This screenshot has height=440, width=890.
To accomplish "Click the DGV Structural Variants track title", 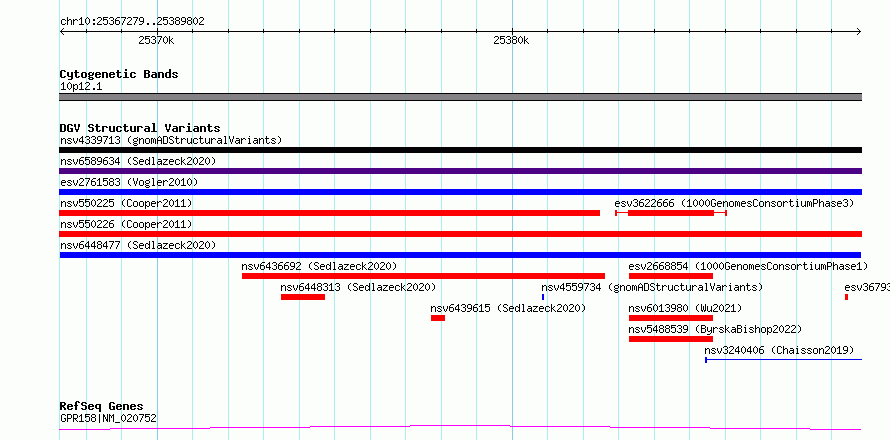I will tap(140, 128).
